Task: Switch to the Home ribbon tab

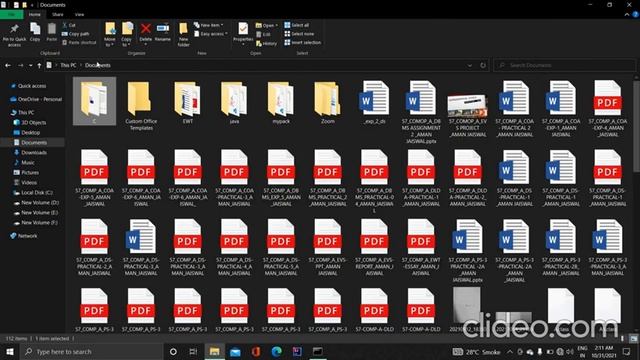Action: [35, 14]
